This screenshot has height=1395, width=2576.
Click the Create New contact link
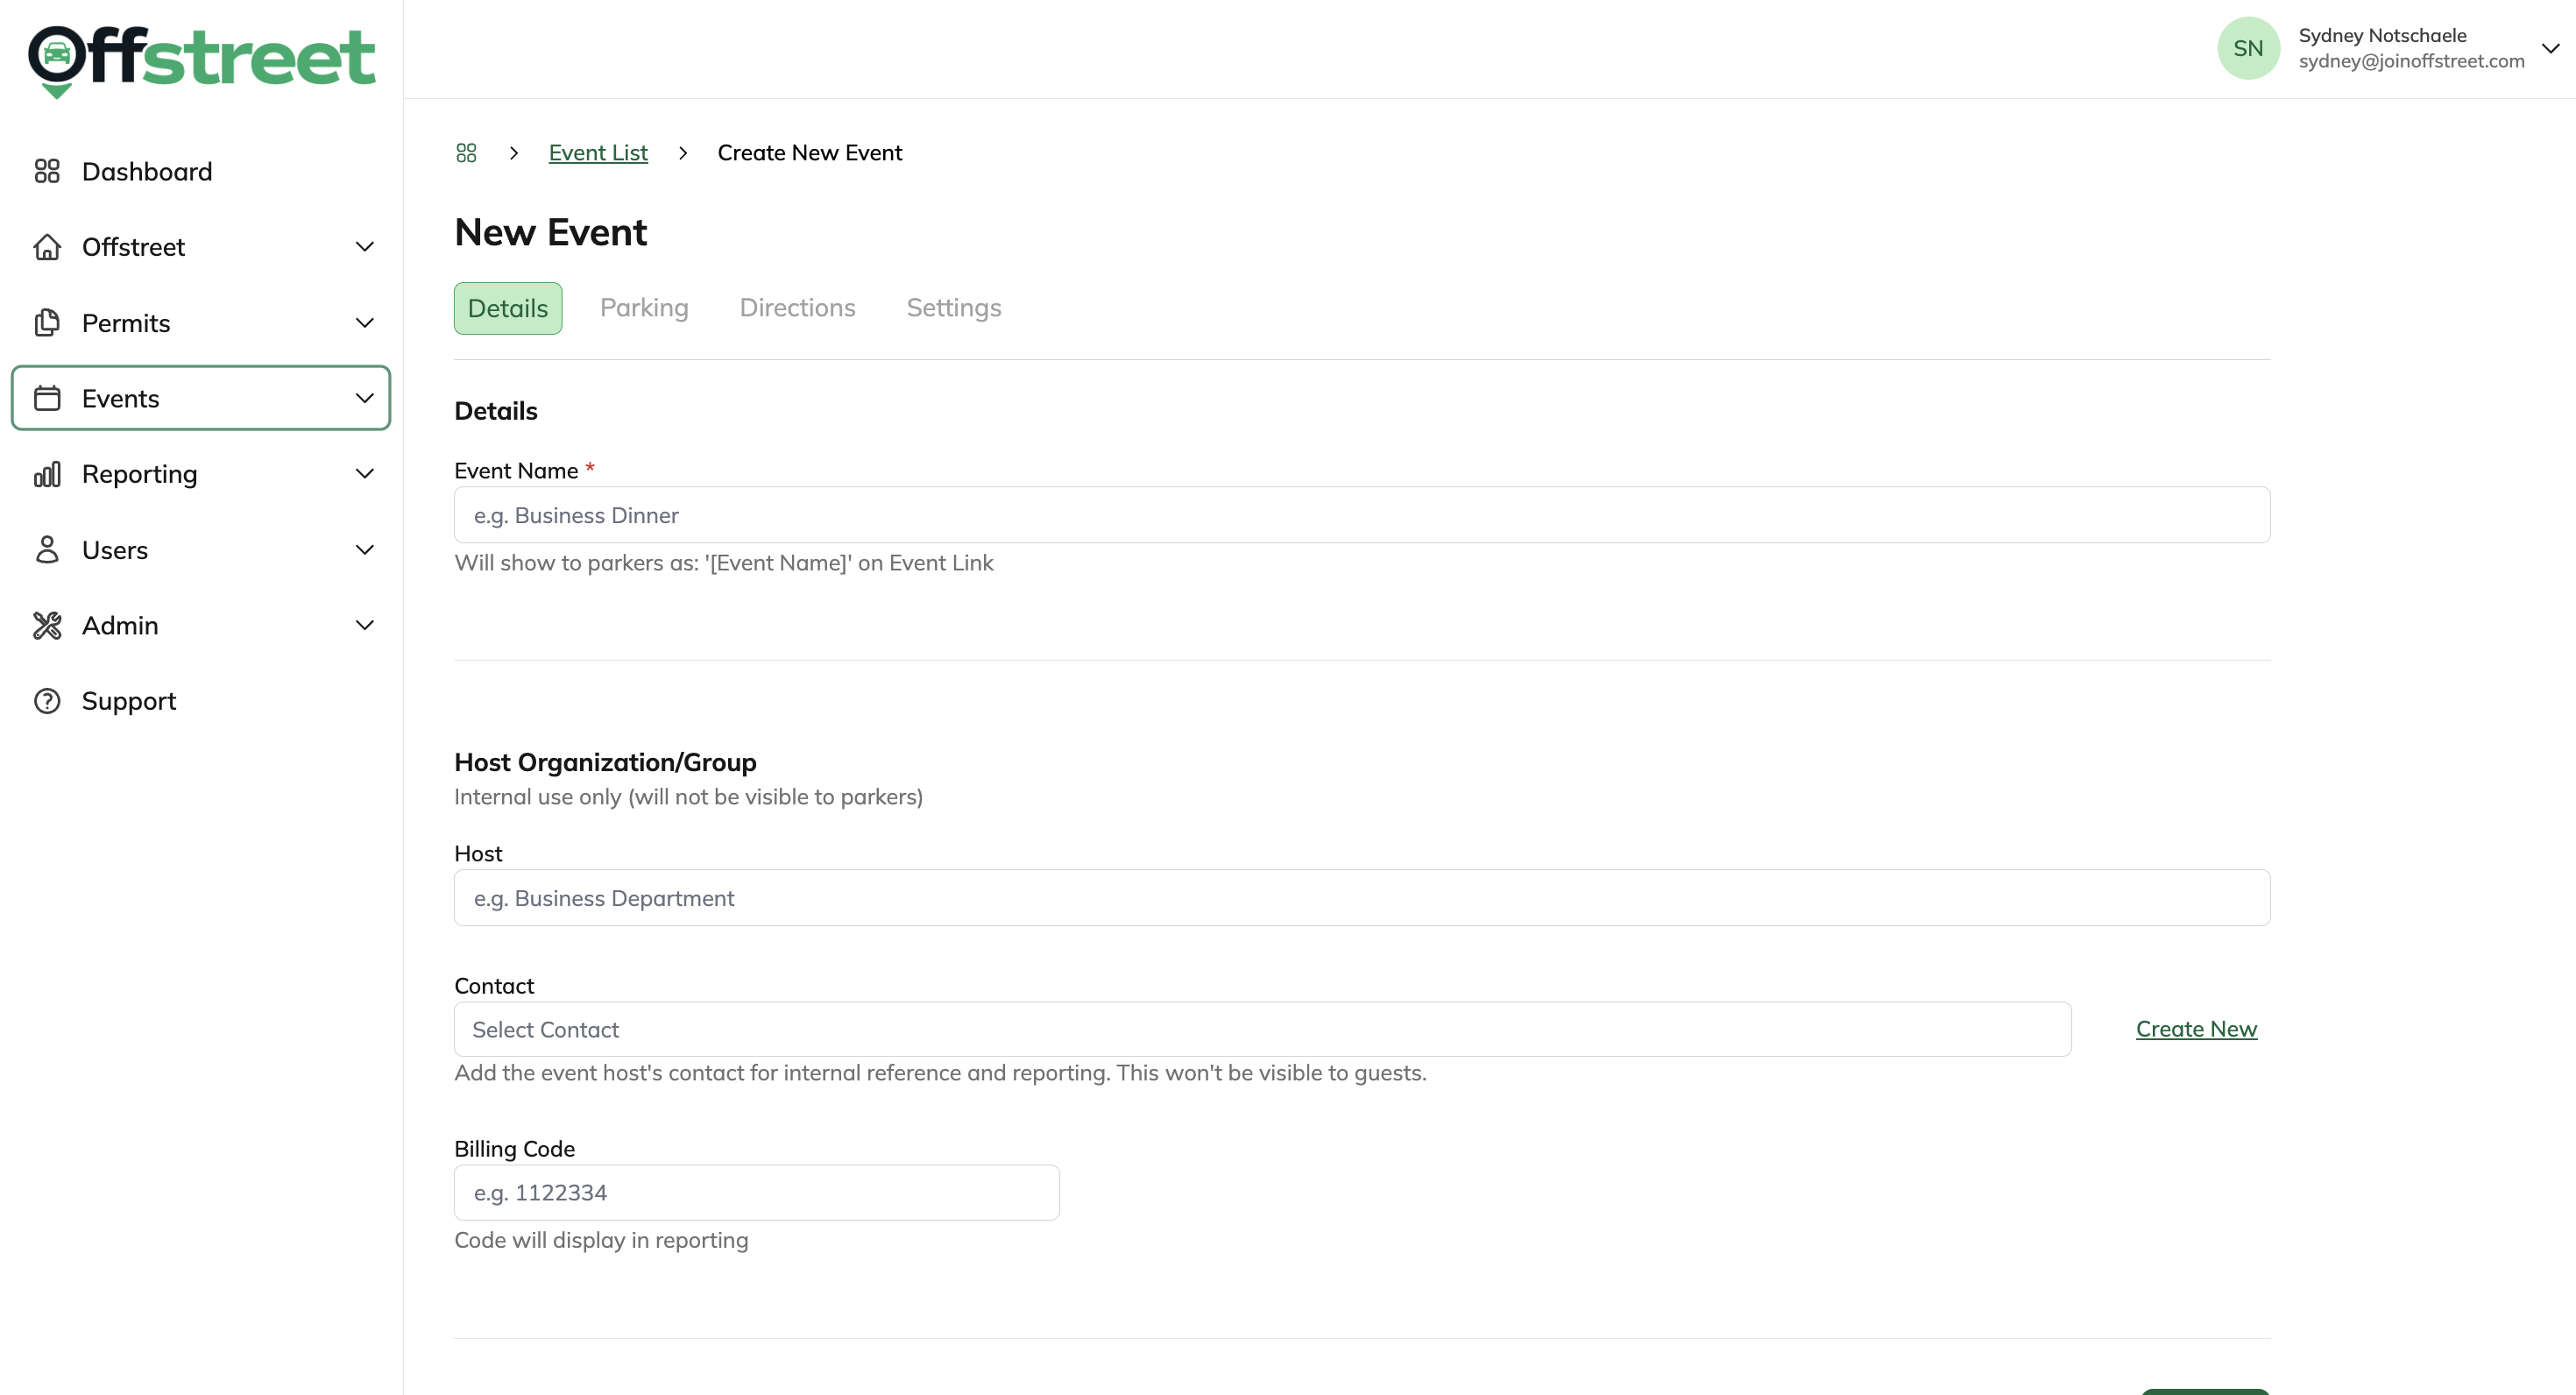[x=2196, y=1029]
